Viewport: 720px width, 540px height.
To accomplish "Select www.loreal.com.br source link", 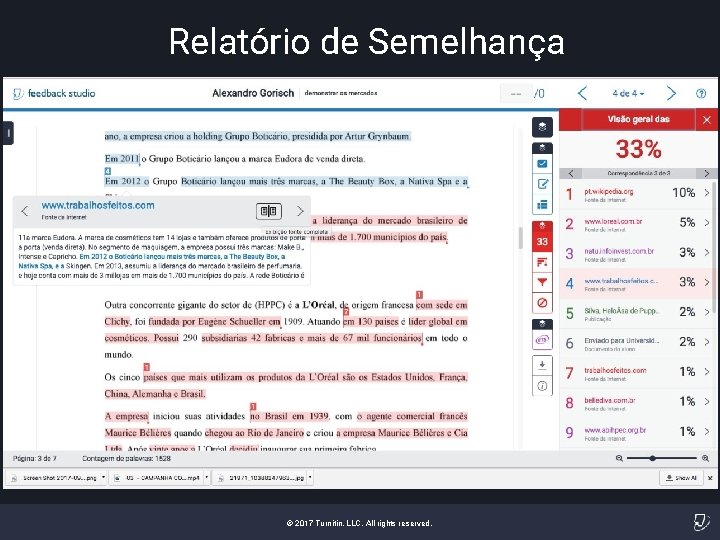I will click(x=613, y=221).
